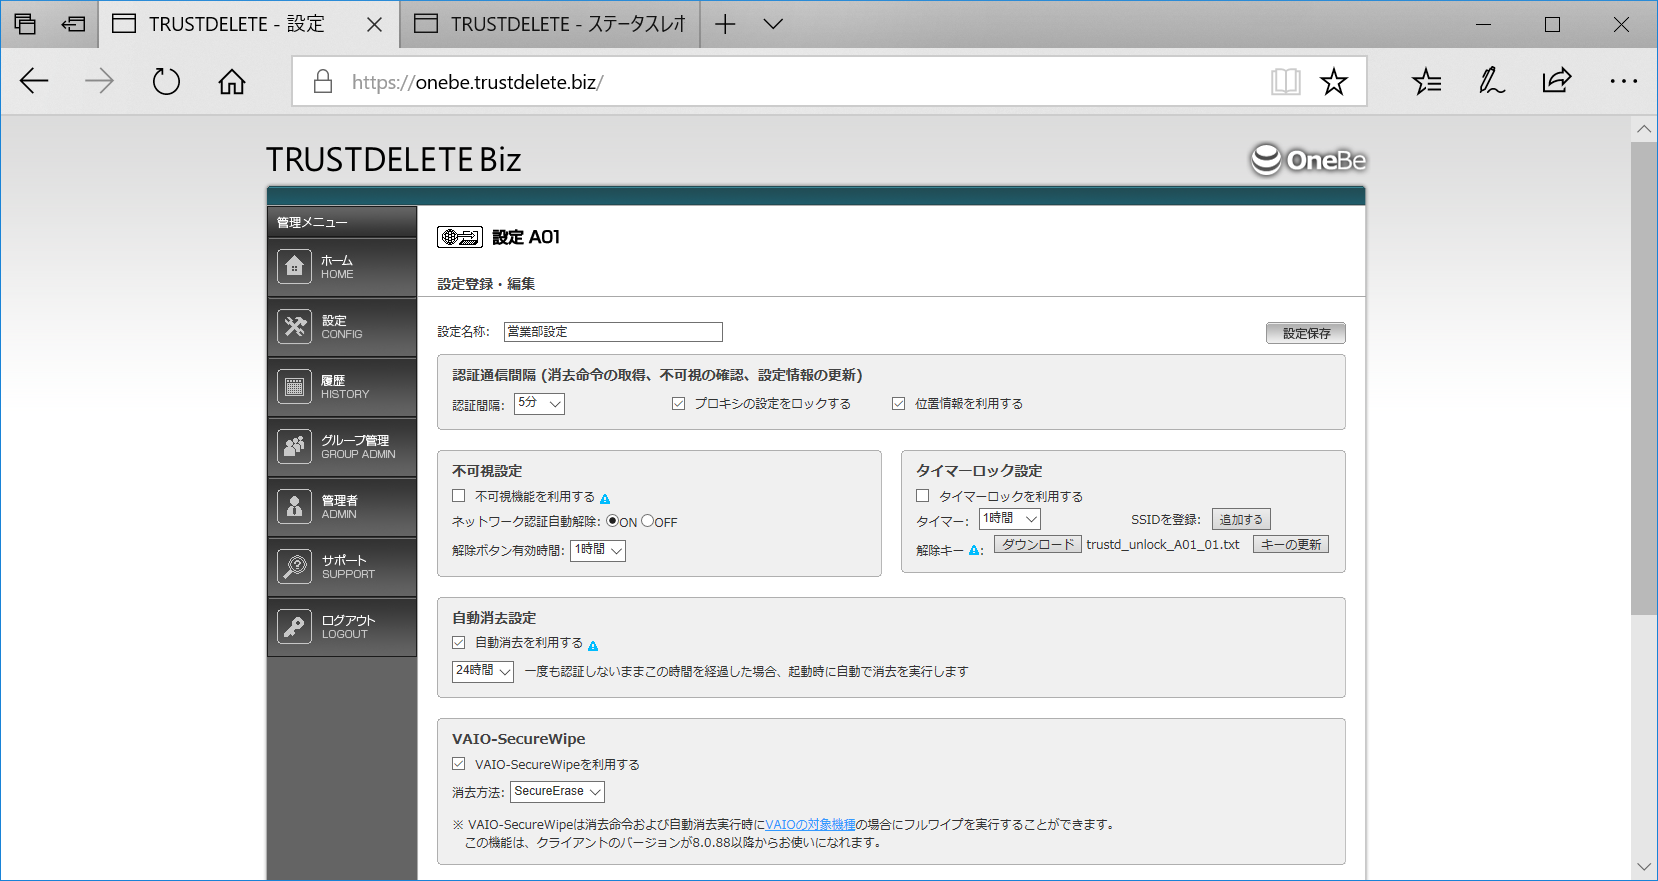Image resolution: width=1658 pixels, height=881 pixels.
Task: Click info triangle next to 解除キー
Action: [974, 550]
